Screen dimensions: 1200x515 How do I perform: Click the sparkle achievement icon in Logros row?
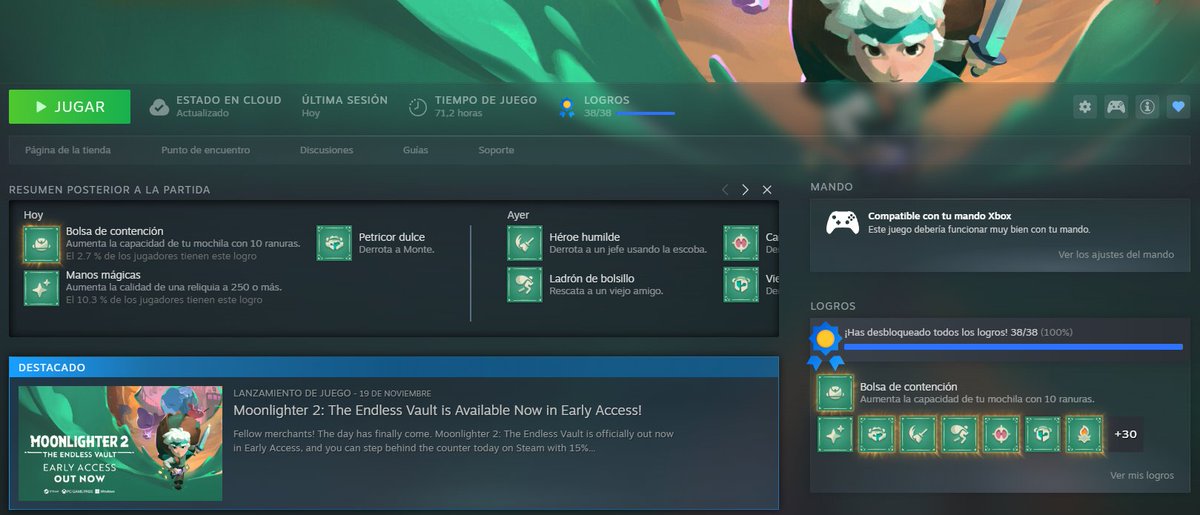tap(835, 435)
